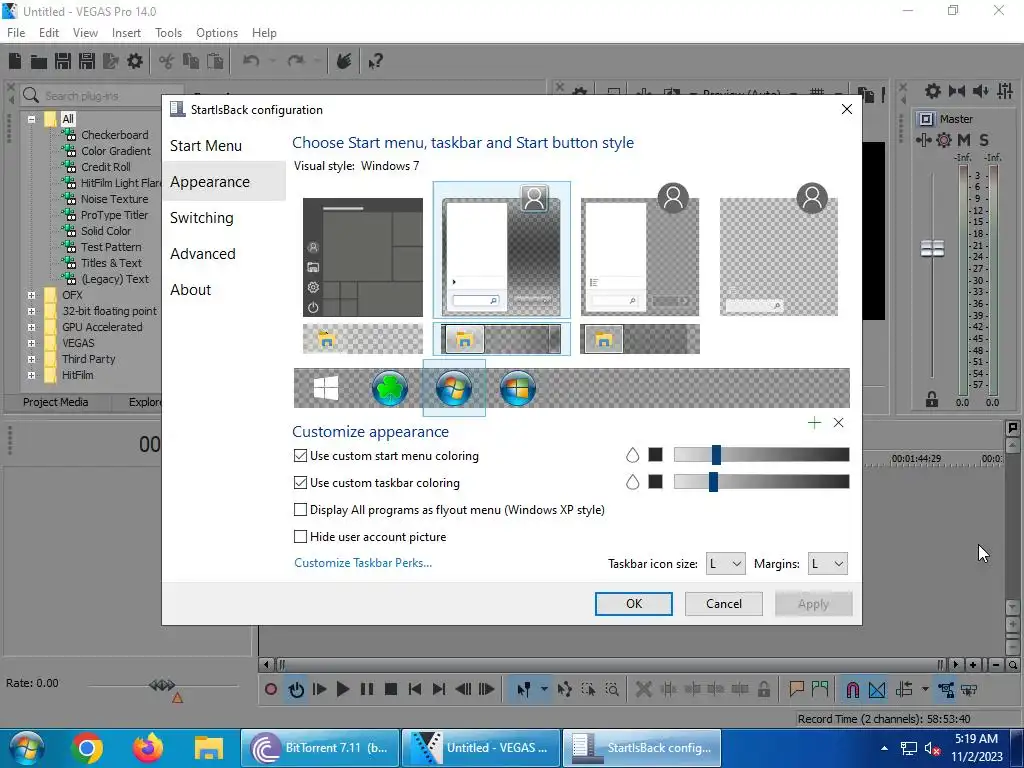Click taskbar color droplet icon

pyautogui.click(x=632, y=482)
